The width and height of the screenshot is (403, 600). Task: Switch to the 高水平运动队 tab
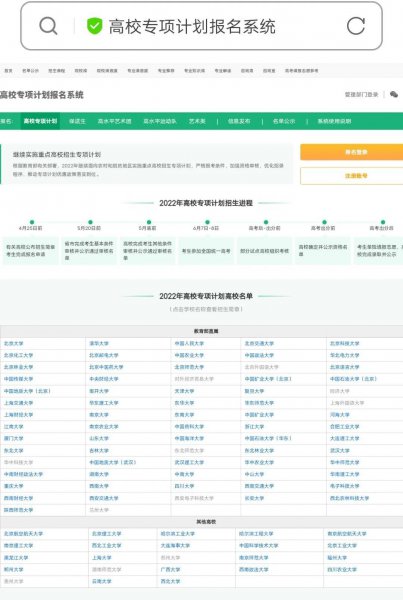pos(160,121)
